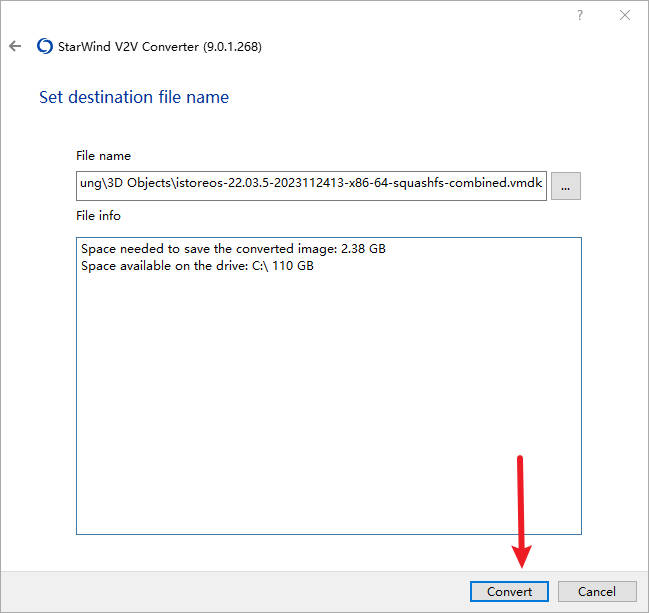
Task: Start conversion with the Convert button
Action: pyautogui.click(x=509, y=591)
